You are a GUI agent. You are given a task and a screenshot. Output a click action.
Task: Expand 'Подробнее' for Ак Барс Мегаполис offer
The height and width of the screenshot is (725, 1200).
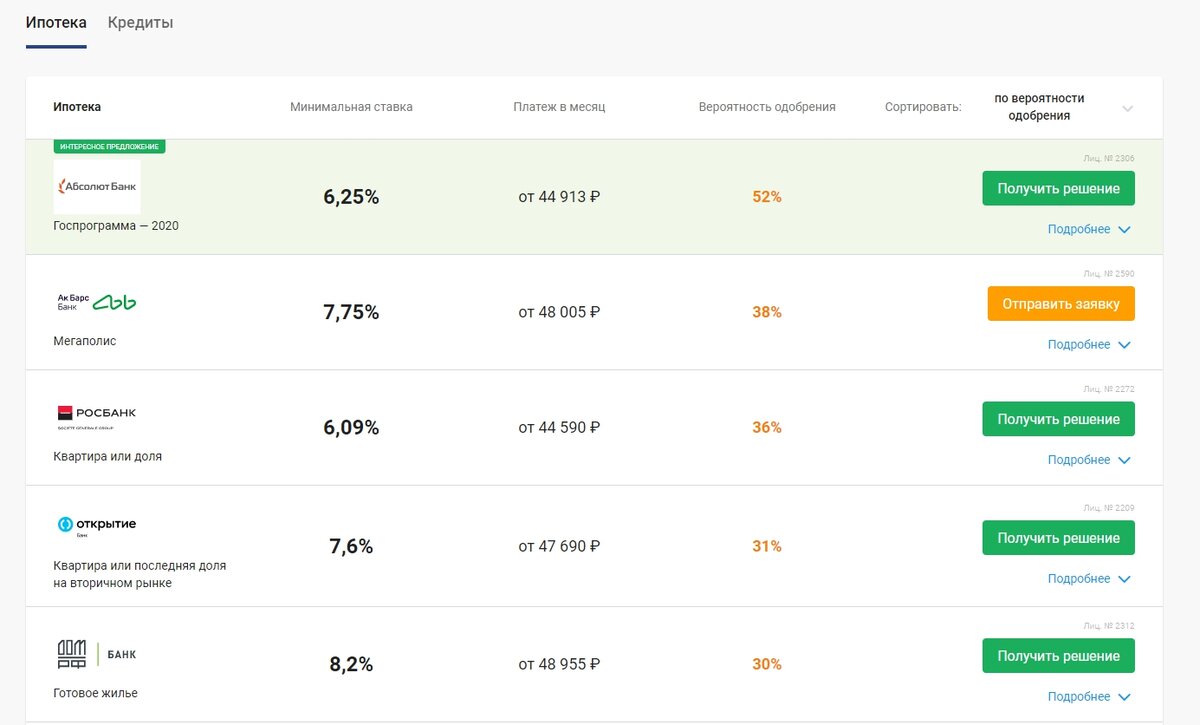click(1089, 344)
